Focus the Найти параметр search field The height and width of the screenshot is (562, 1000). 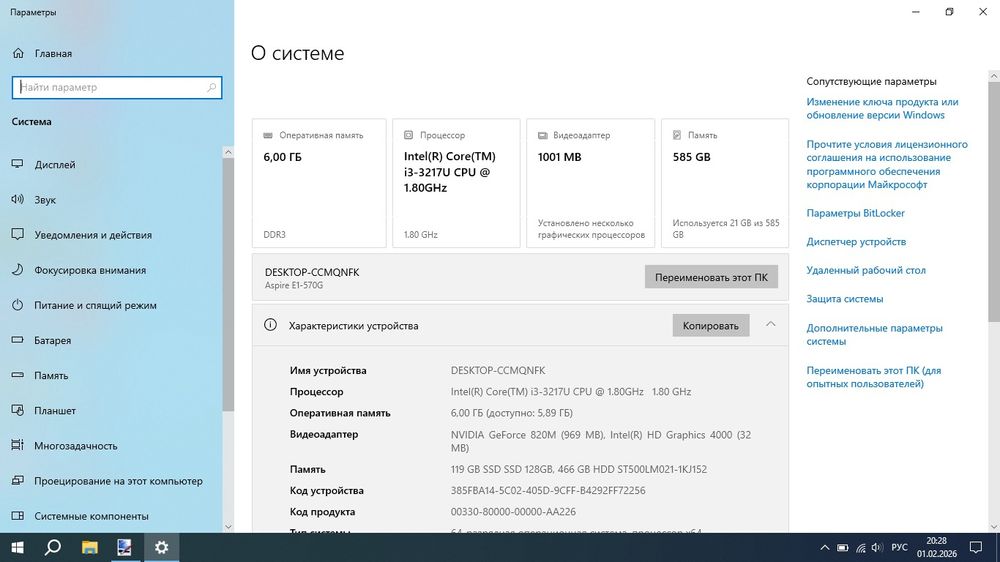[x=117, y=87]
